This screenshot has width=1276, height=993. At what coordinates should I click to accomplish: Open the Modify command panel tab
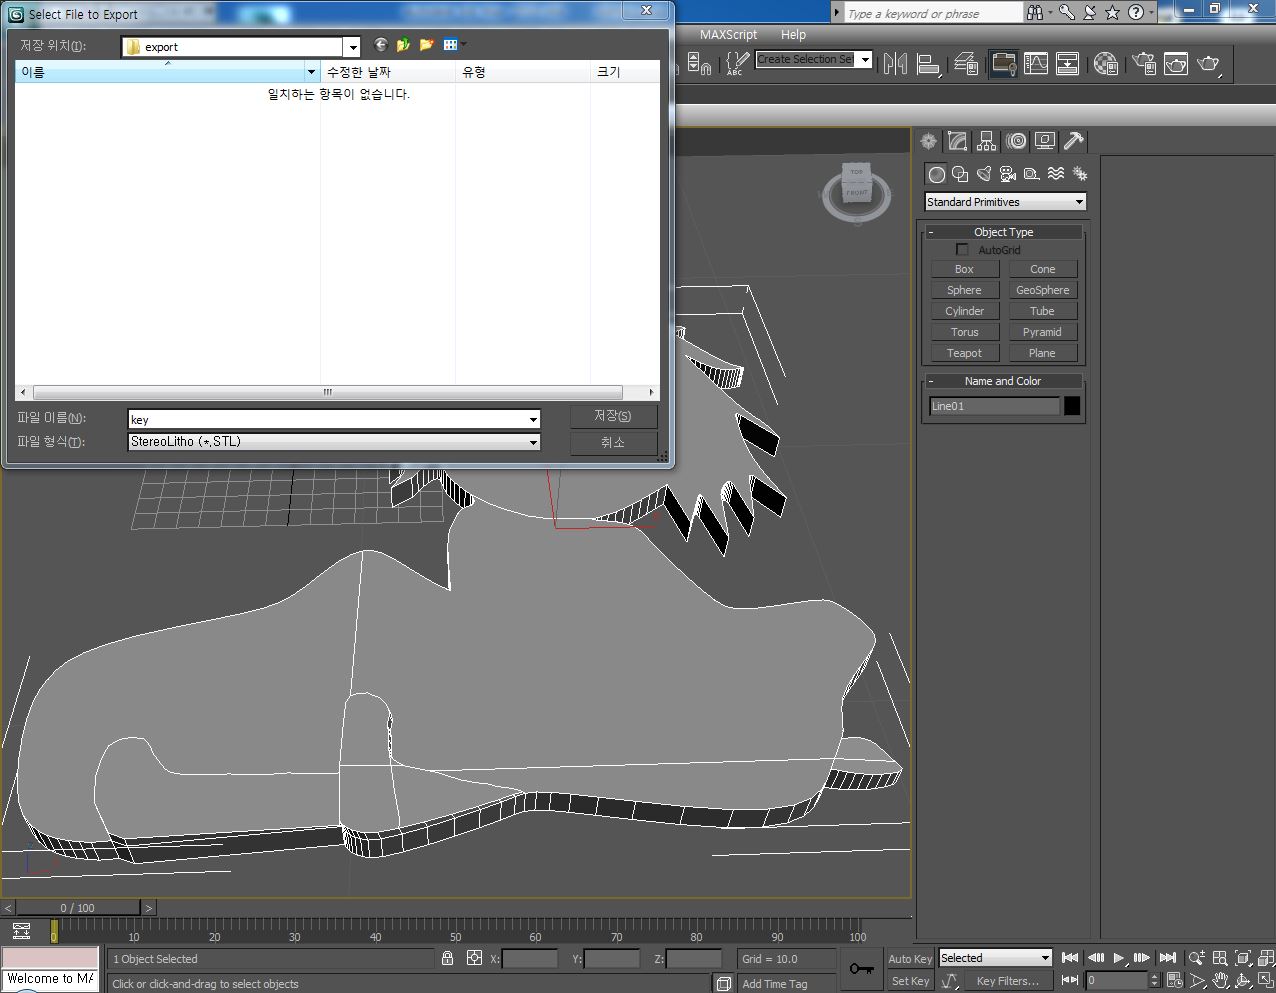[x=958, y=141]
